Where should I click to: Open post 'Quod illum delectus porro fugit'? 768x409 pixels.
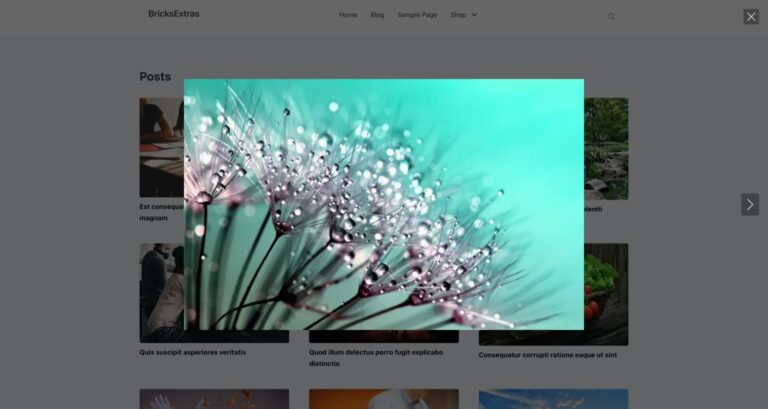375,352
